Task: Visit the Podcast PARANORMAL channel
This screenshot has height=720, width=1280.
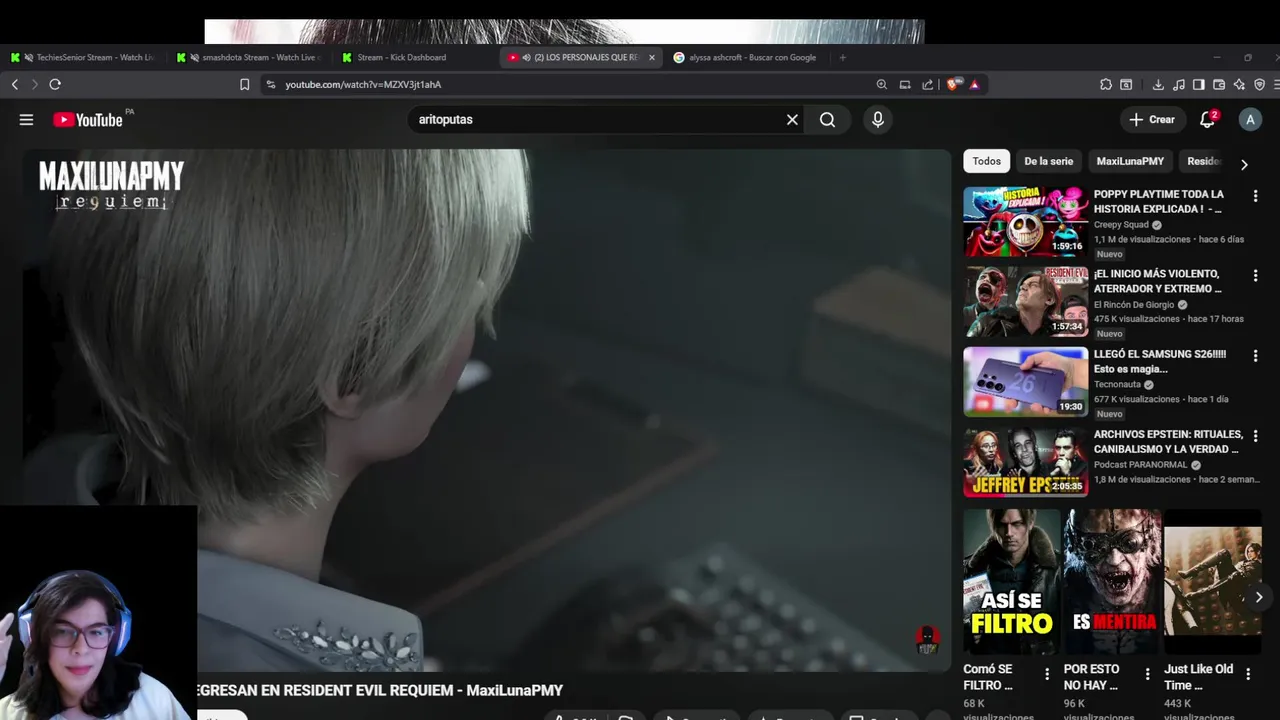Action: point(1140,465)
